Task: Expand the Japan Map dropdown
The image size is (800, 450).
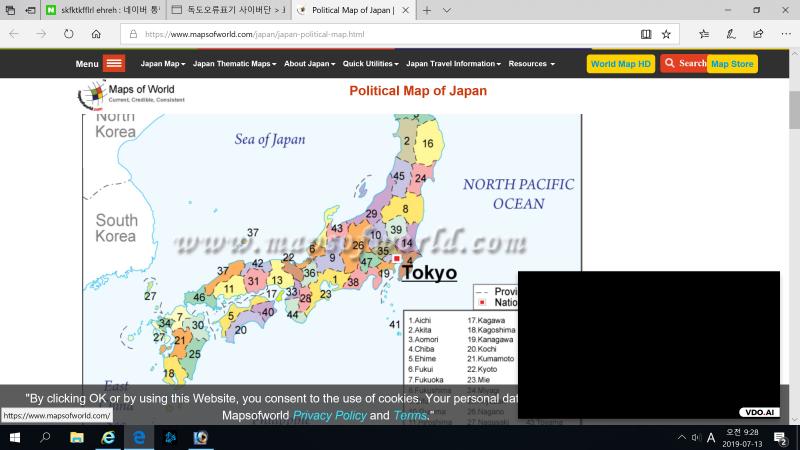Action: point(163,64)
